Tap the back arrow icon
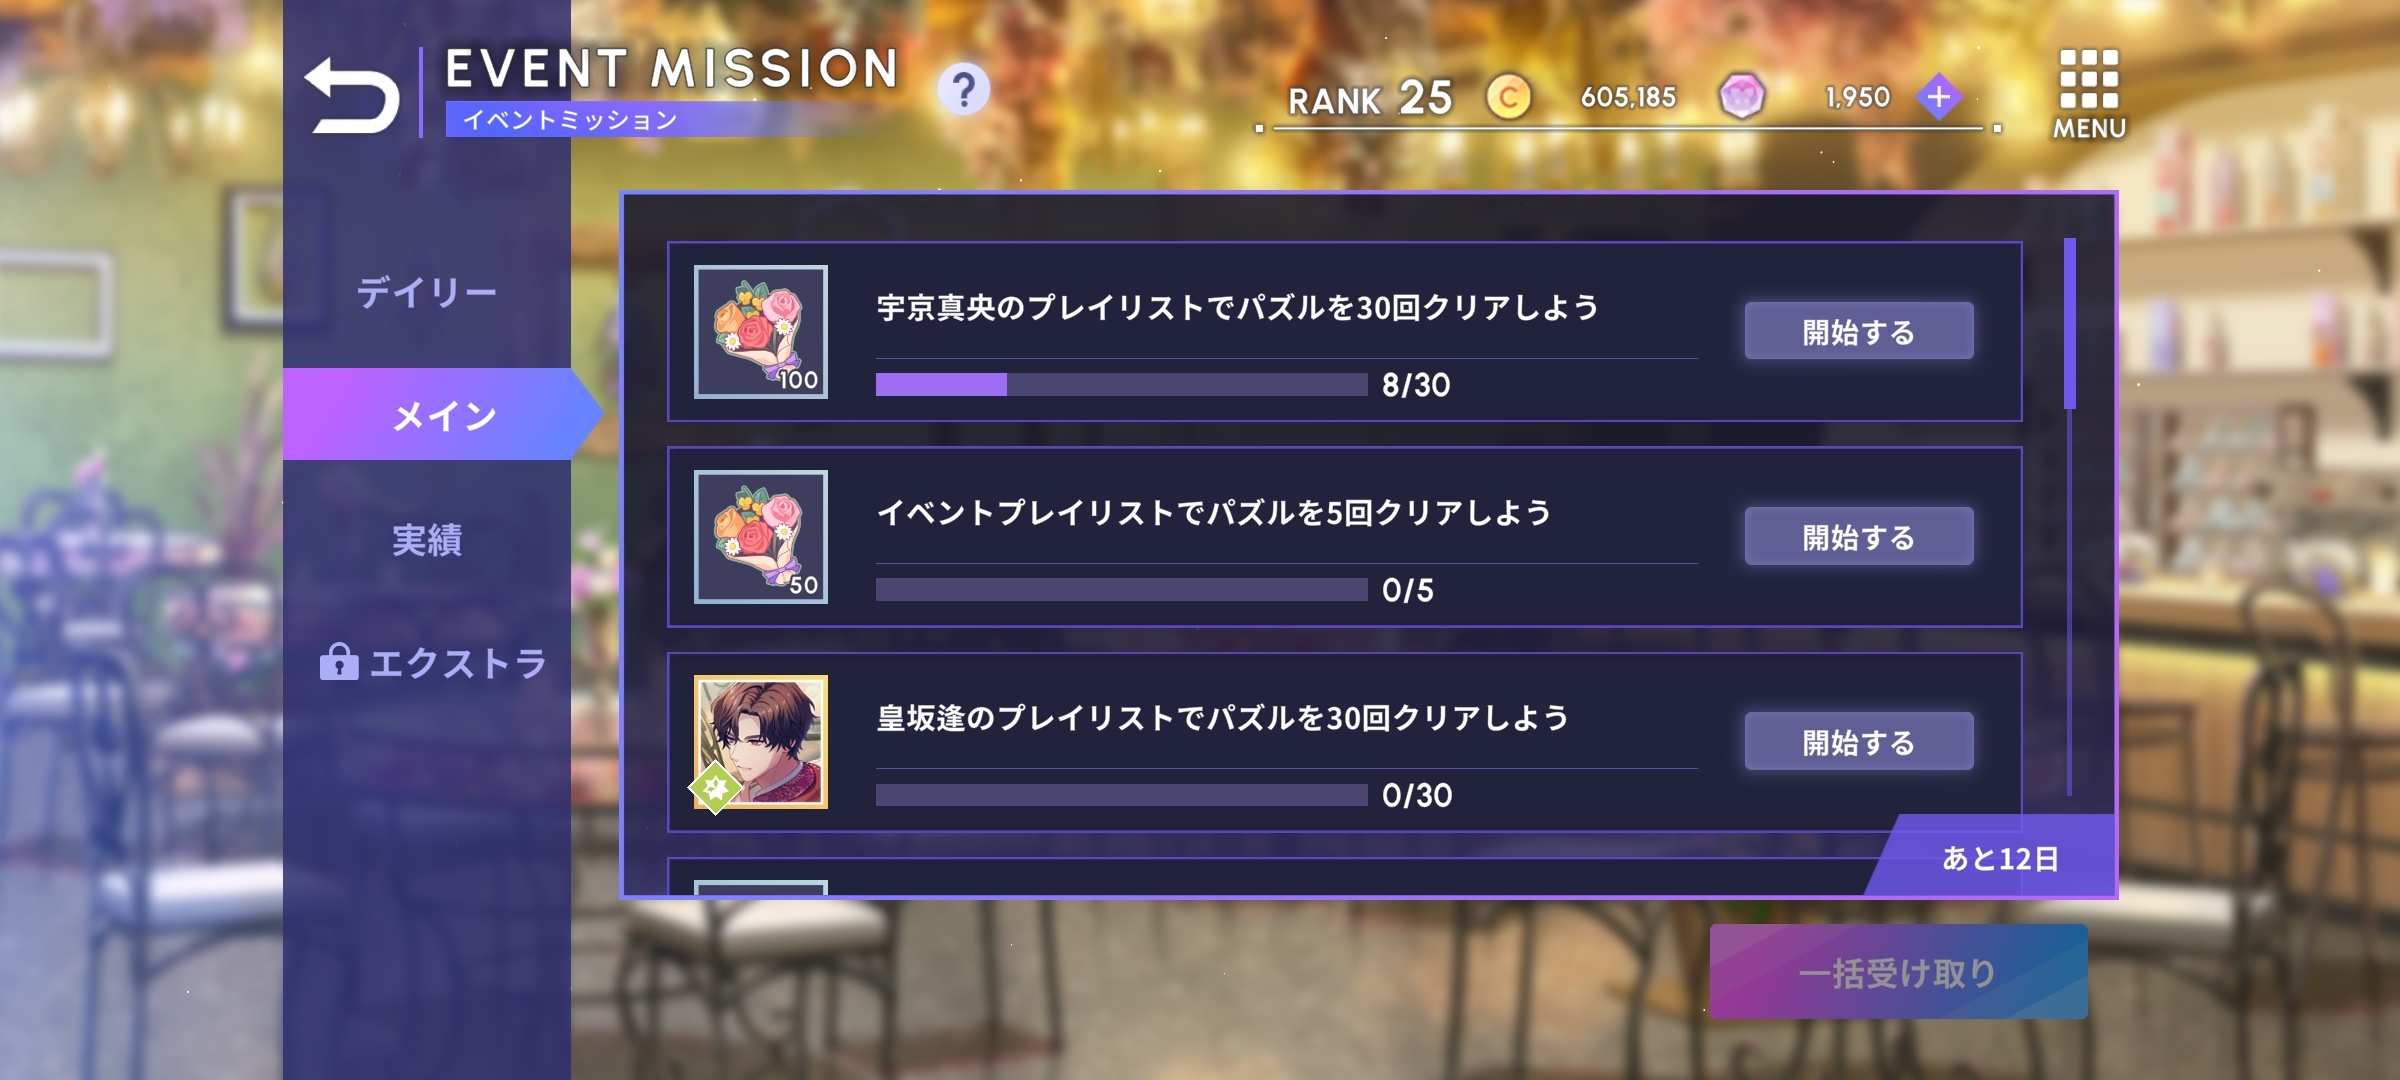 (x=352, y=96)
